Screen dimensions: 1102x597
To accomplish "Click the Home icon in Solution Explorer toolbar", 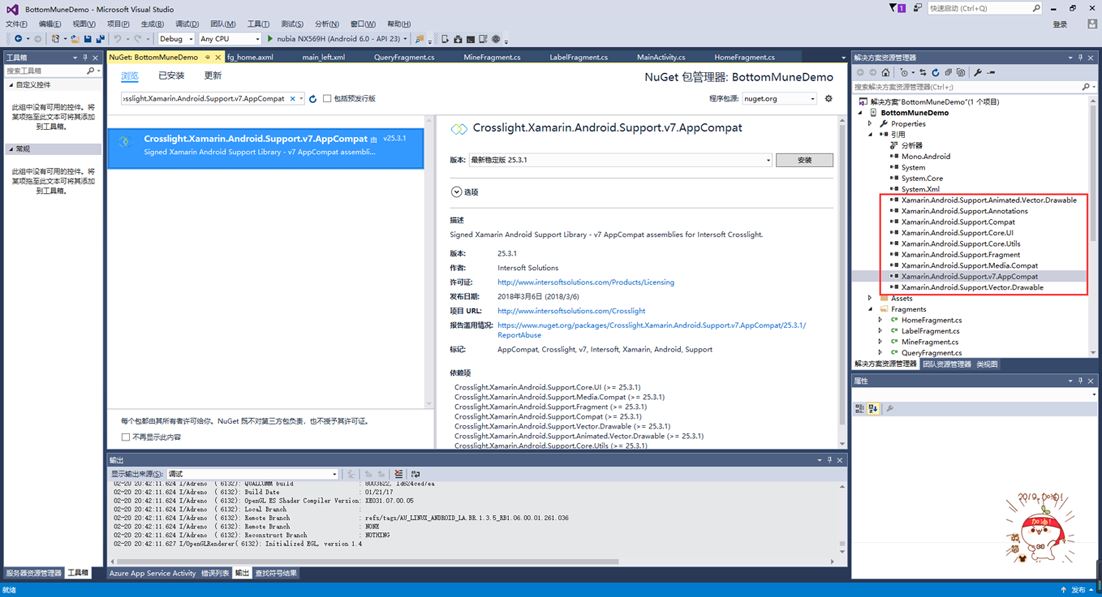I will coord(886,72).
